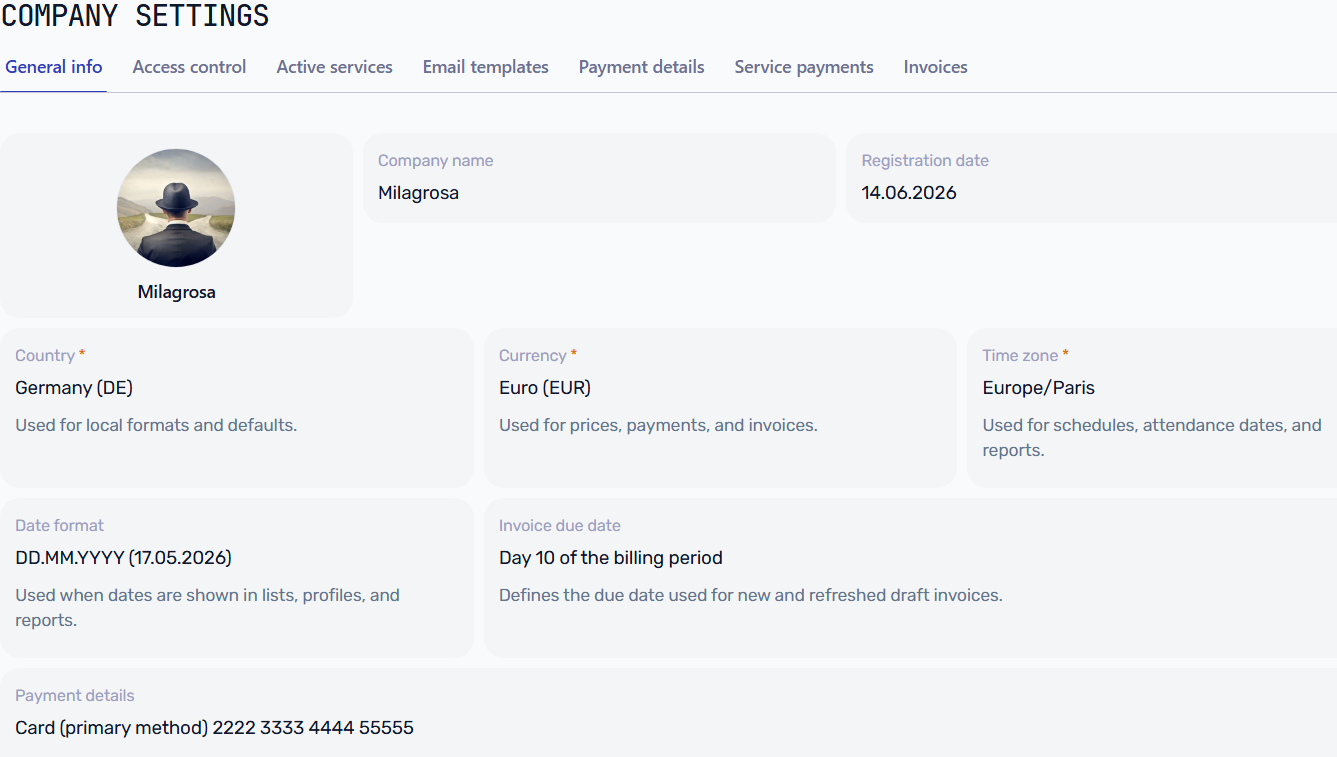Click the company avatar photo
This screenshot has height=757, width=1337.
176,208
